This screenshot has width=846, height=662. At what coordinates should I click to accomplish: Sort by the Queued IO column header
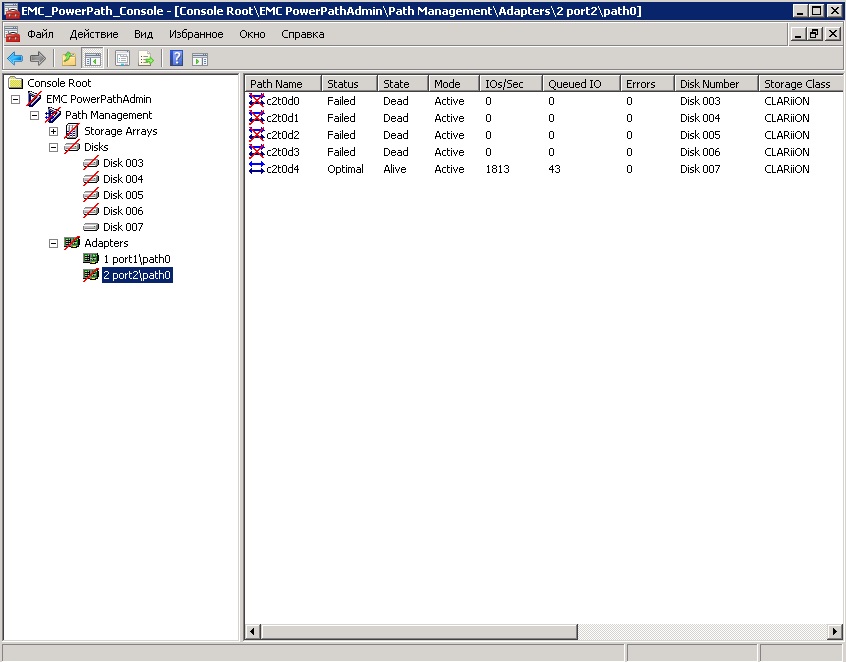[x=581, y=84]
